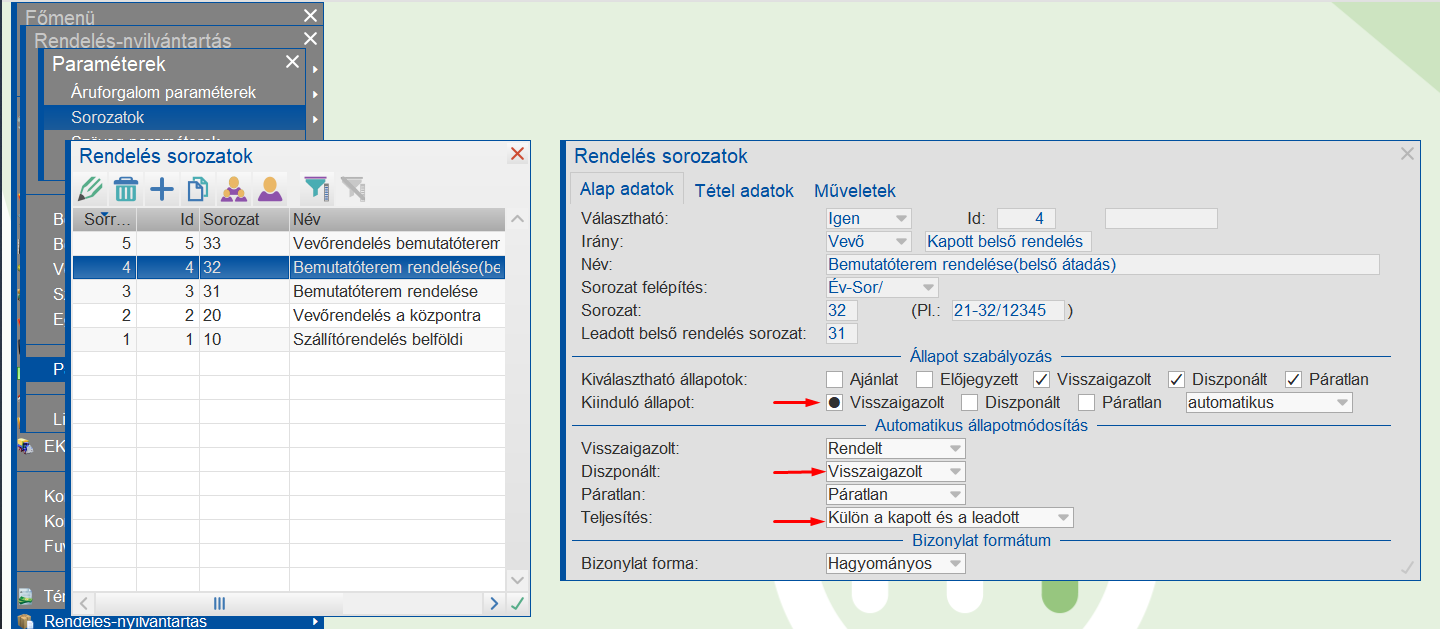Screen dimensions: 1440x629
Task: Sort by the Sorr... column header
Action: tap(104, 219)
